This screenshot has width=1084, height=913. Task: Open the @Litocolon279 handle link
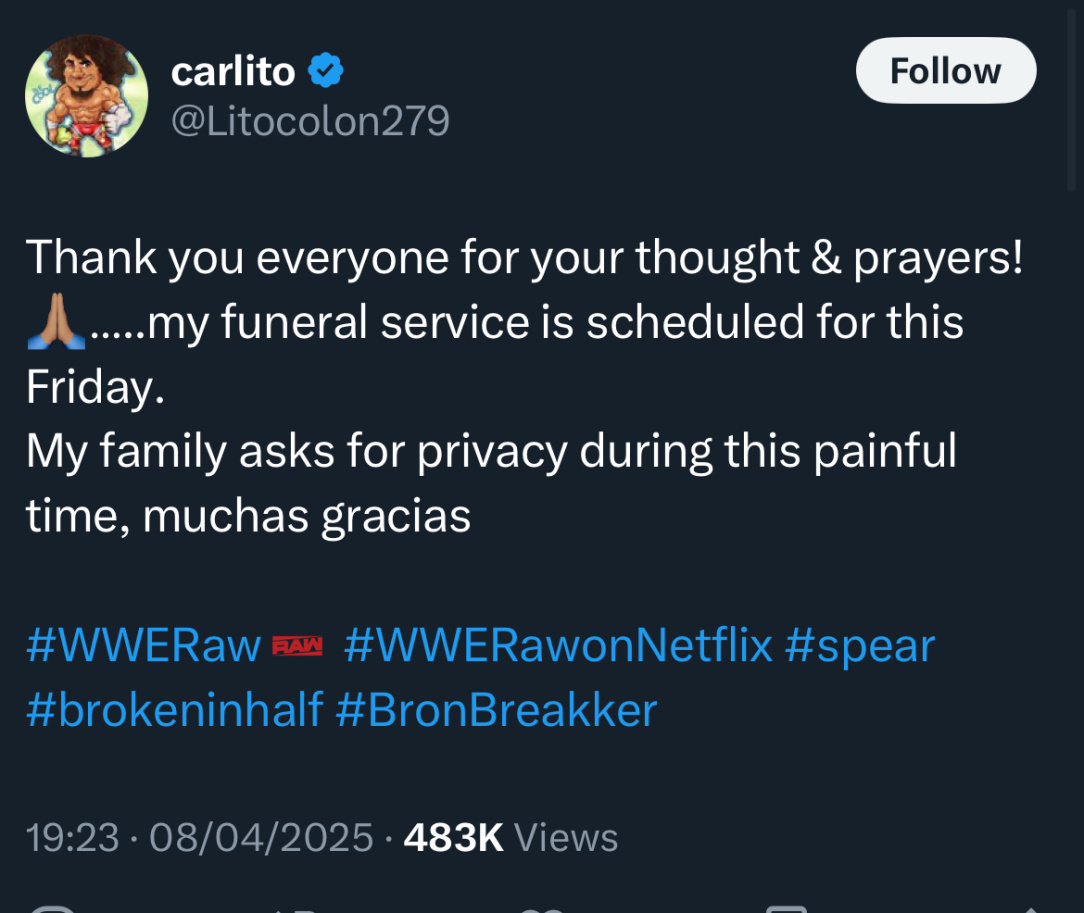pos(310,121)
